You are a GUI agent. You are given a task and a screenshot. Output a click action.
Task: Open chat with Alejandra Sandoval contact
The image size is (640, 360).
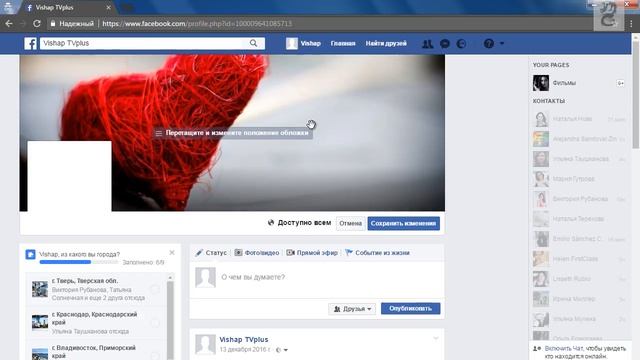click(579, 139)
